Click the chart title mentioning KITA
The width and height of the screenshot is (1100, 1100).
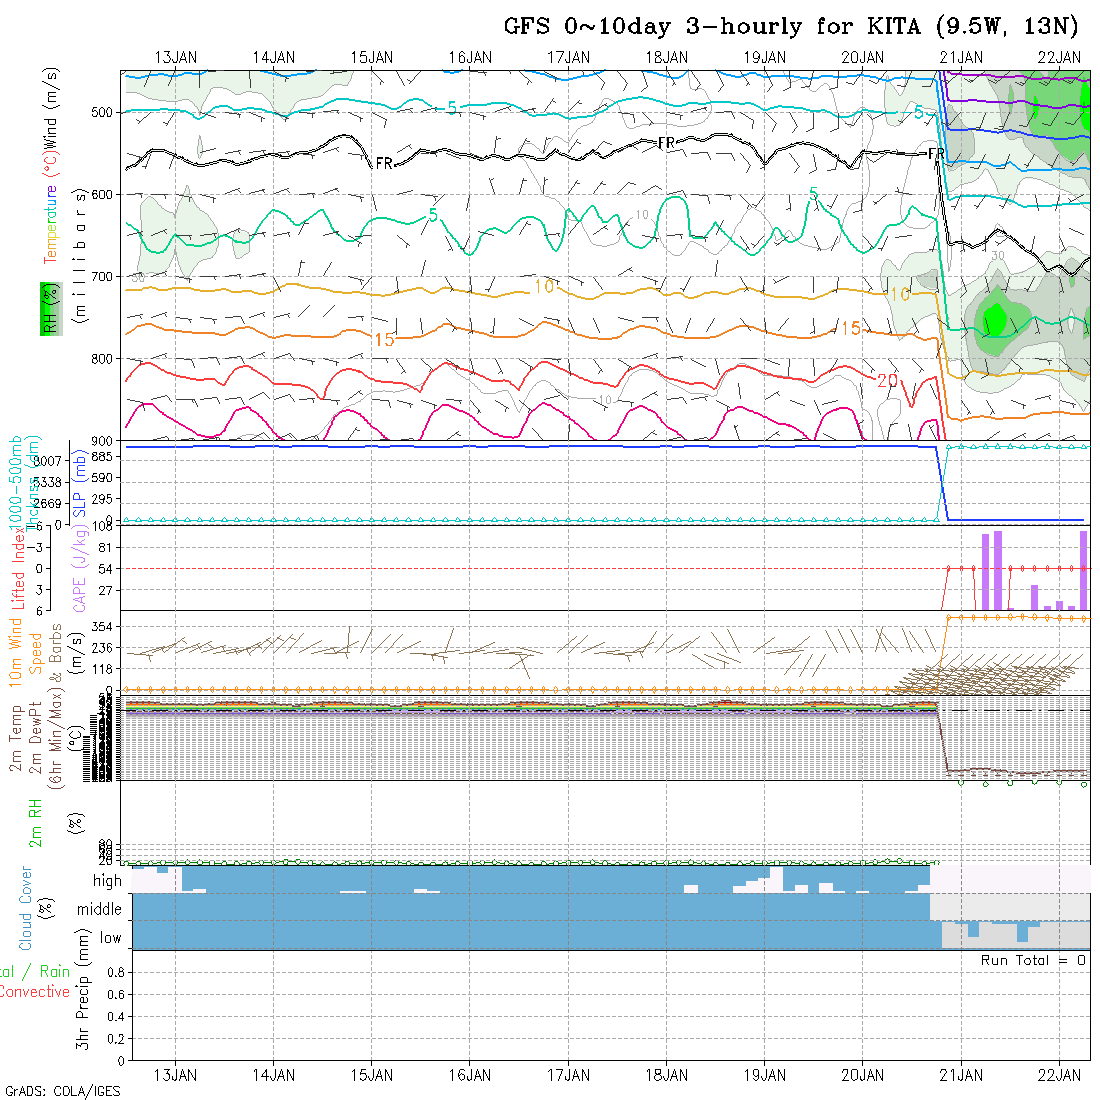[791, 26]
